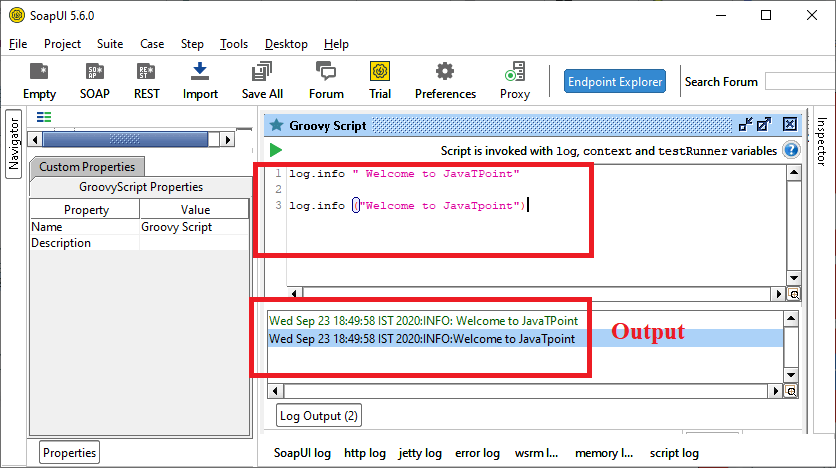Open the error log tab
836x468 pixels.
[477, 453]
